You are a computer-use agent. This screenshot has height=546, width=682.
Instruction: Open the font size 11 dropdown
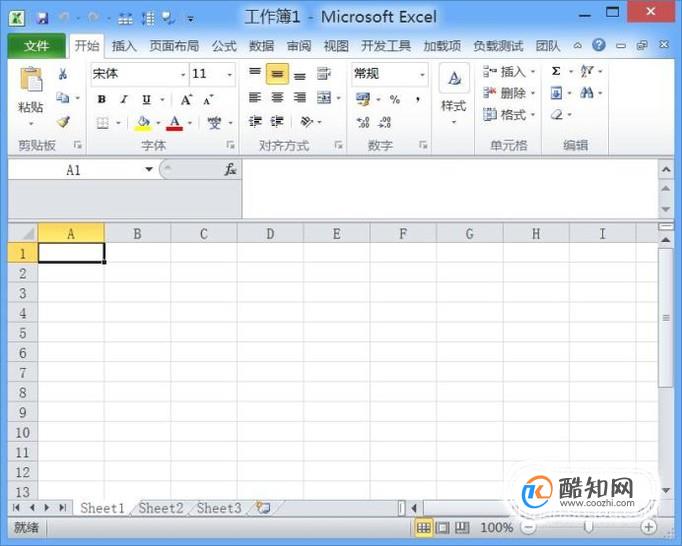pos(230,75)
